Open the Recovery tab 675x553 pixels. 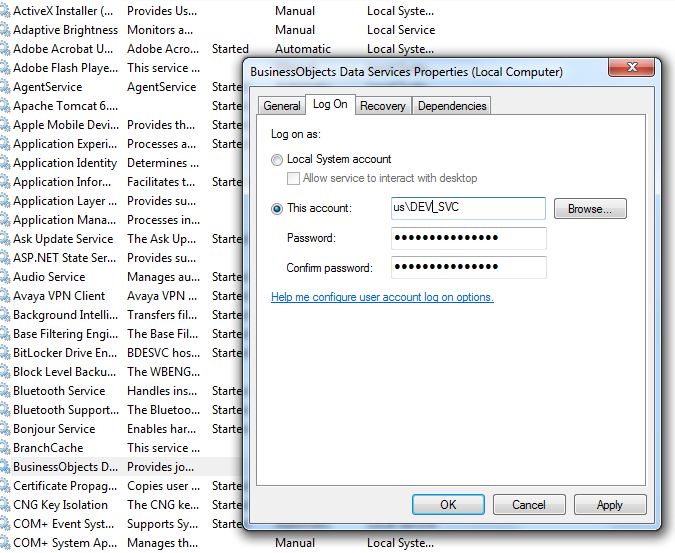[x=383, y=106]
